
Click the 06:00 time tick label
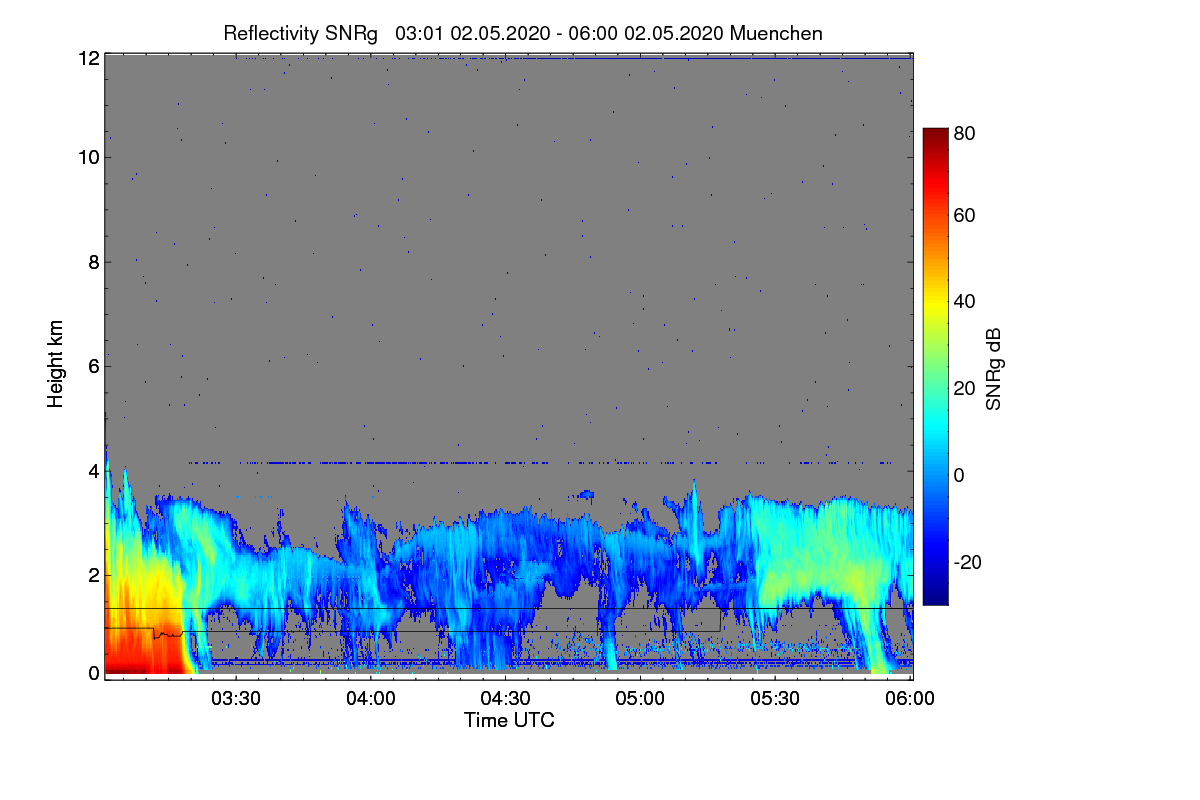click(x=911, y=698)
